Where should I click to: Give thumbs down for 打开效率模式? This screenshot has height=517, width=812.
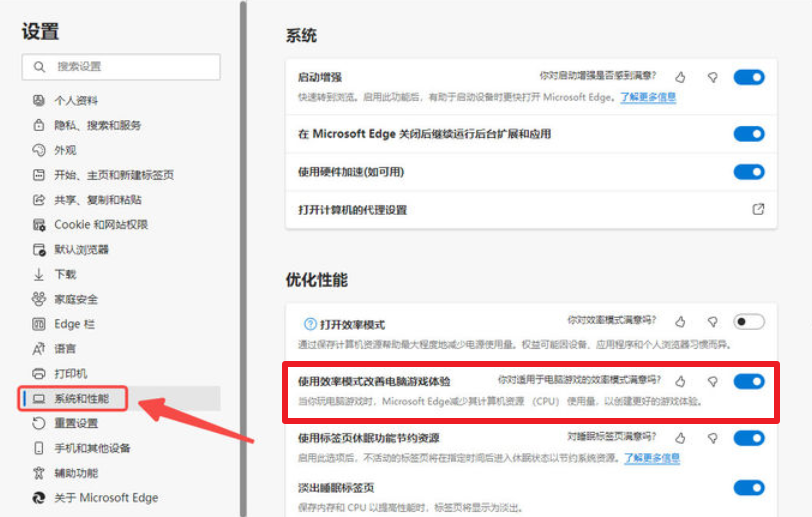pyautogui.click(x=713, y=322)
